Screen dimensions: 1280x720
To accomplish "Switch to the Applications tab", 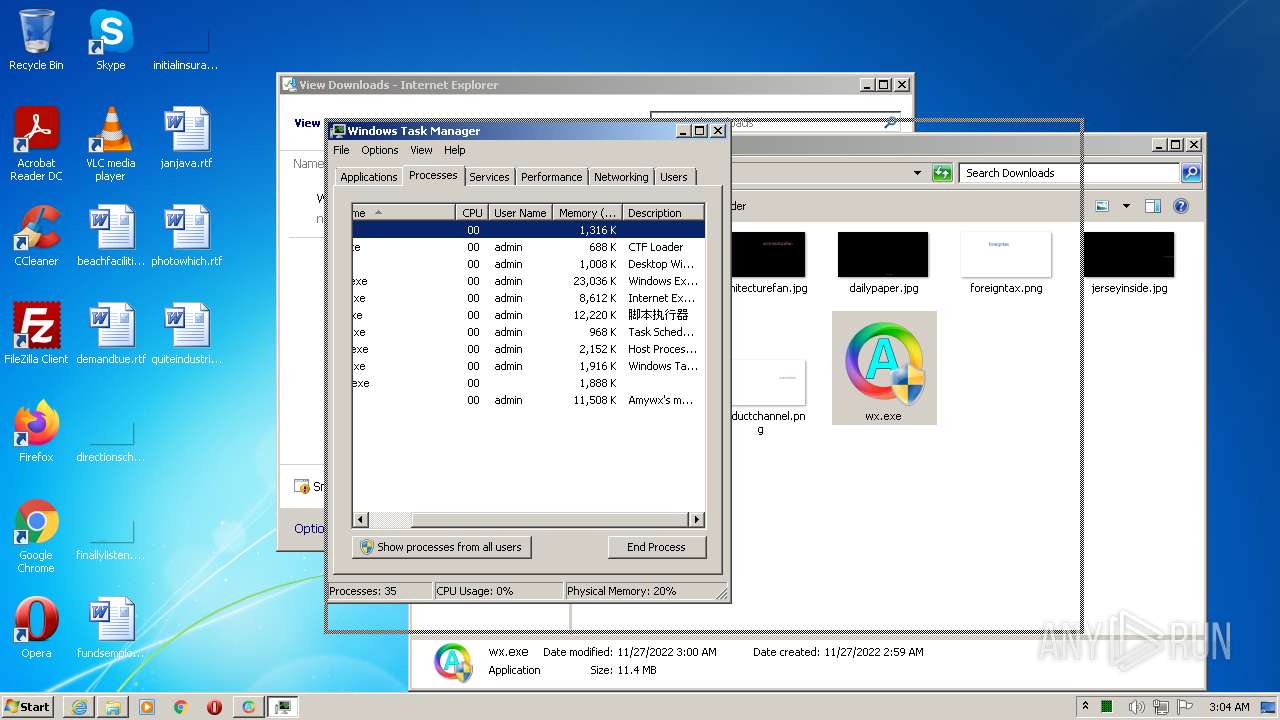I will (x=369, y=177).
